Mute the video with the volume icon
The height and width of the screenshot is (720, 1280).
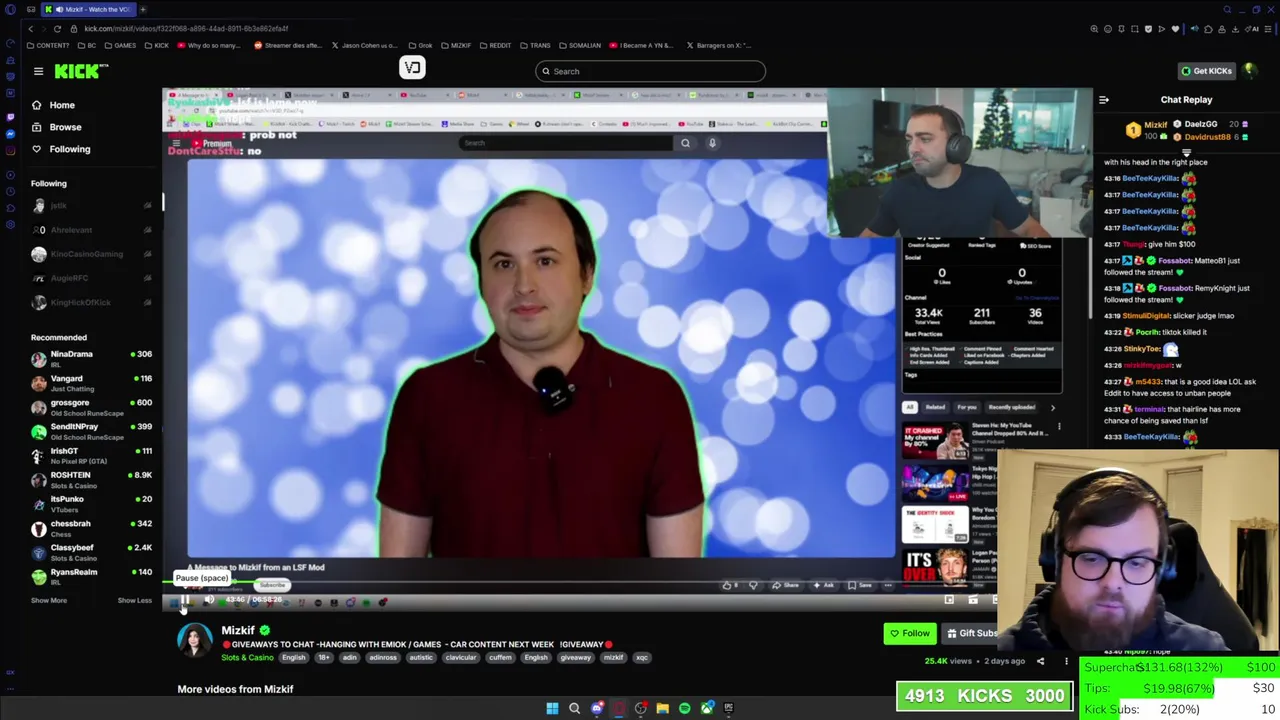(x=208, y=600)
